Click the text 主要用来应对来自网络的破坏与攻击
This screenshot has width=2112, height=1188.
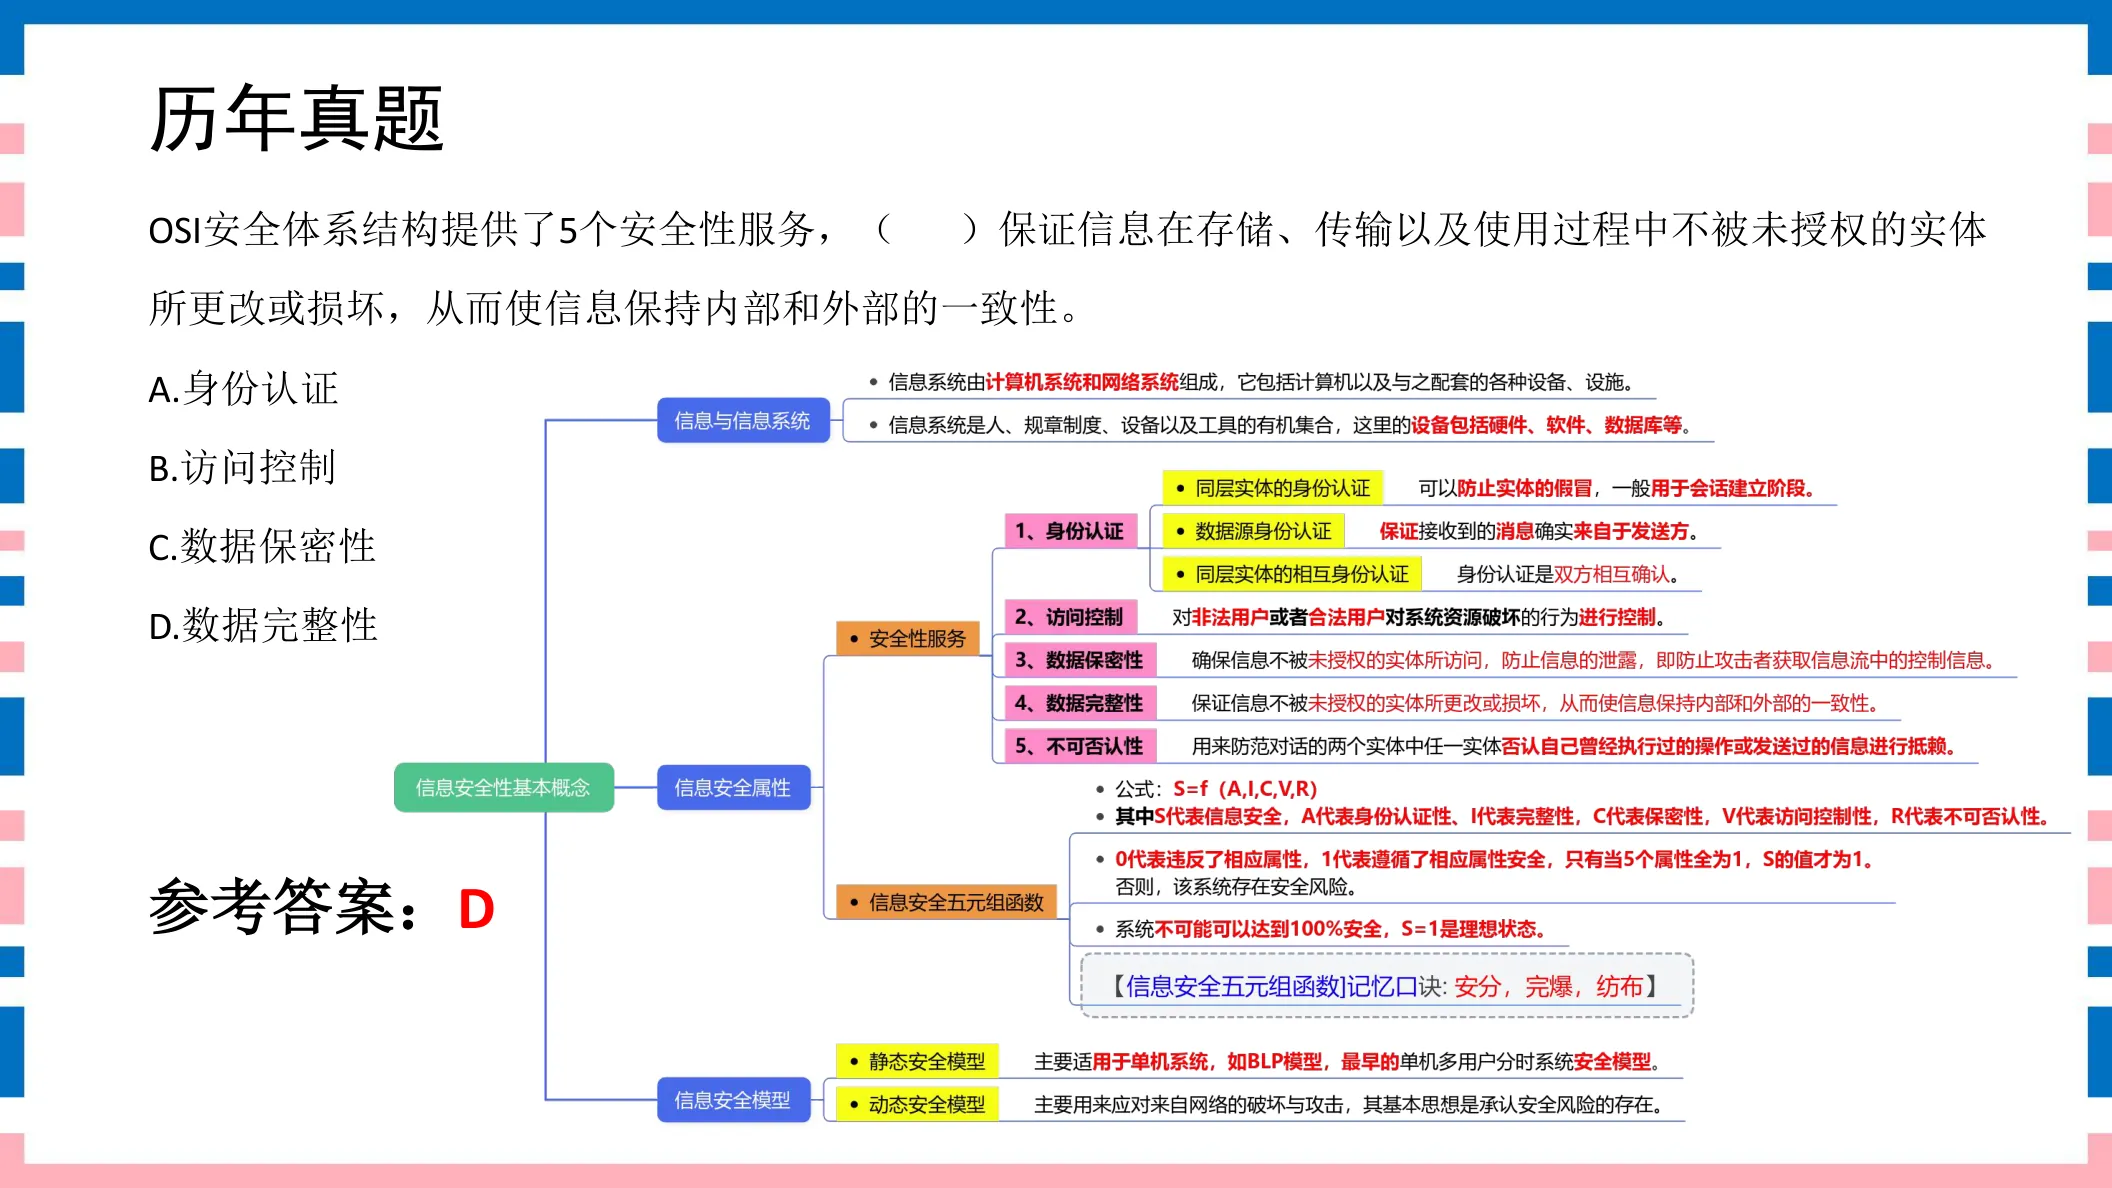(1189, 1104)
